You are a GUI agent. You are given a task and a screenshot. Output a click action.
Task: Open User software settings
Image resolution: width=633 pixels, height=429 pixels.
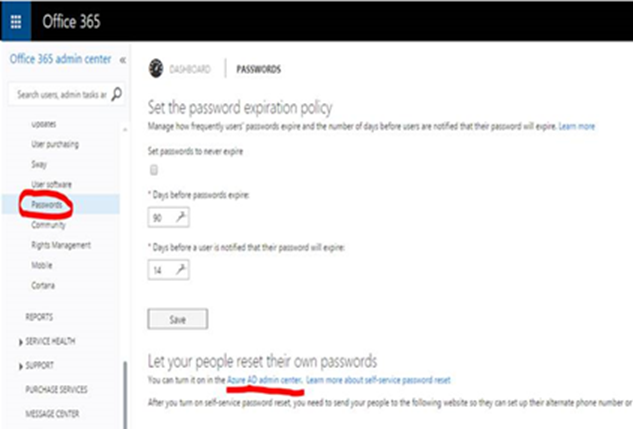[x=51, y=184]
